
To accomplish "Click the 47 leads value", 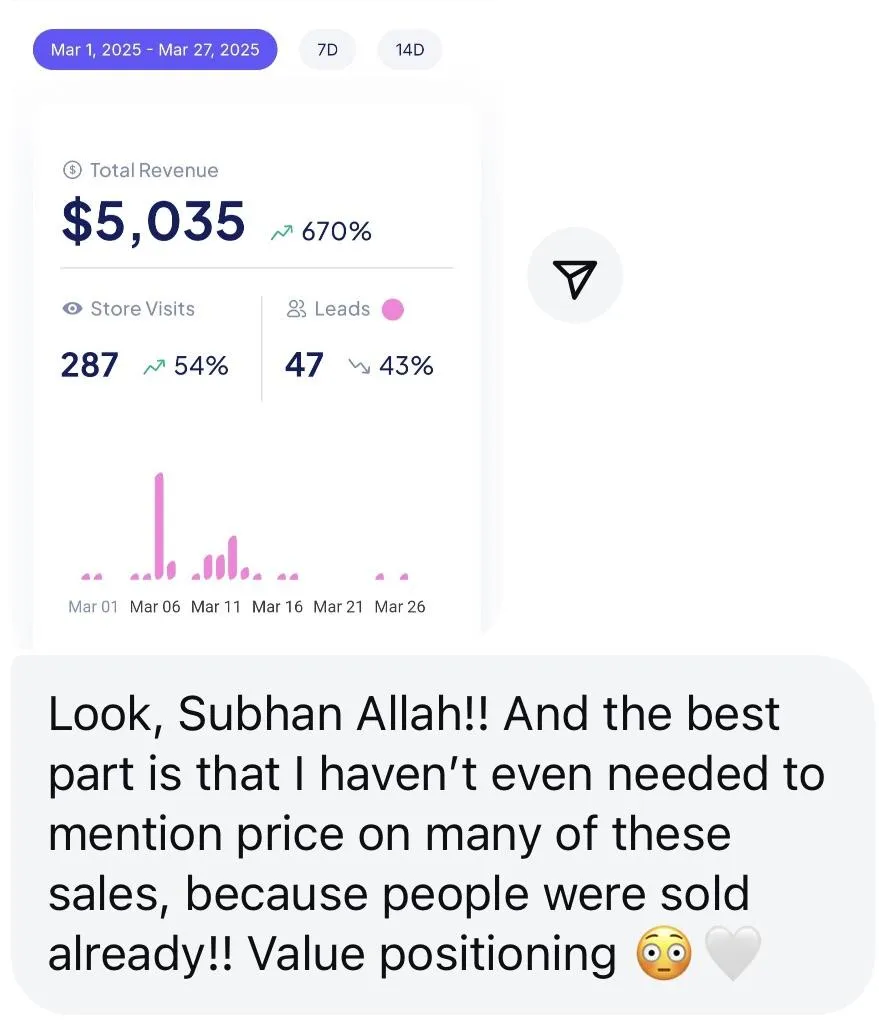I will [304, 365].
